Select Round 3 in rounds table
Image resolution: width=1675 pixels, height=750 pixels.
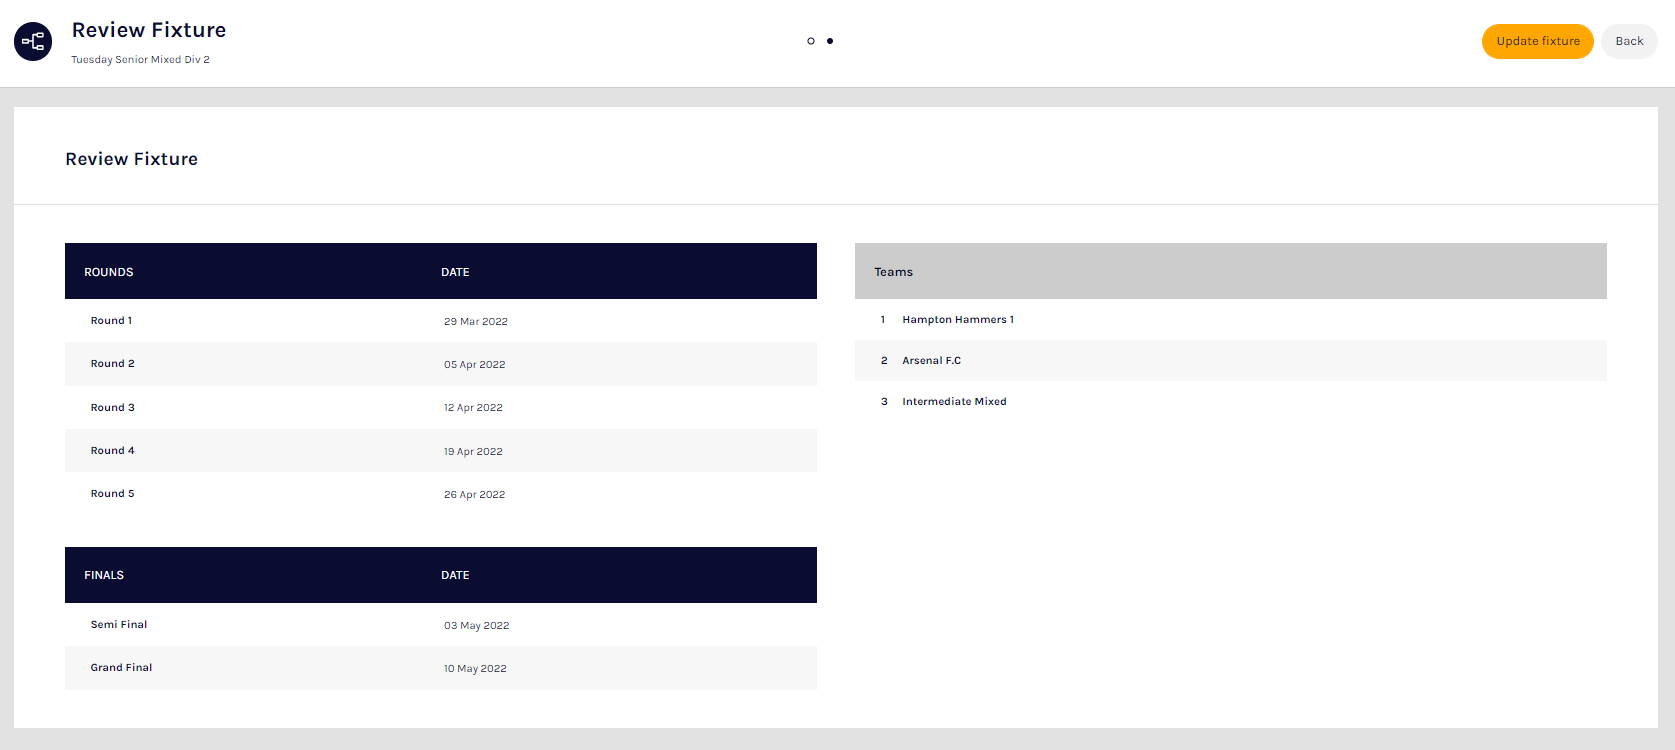(112, 408)
